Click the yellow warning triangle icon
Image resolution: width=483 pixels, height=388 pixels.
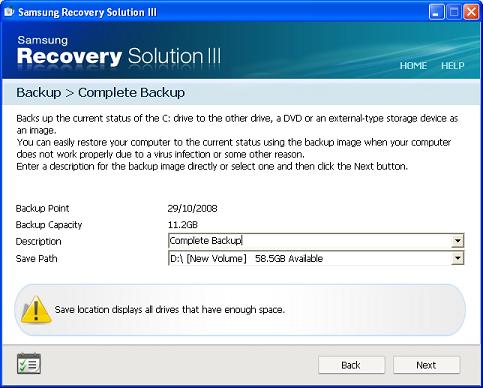36,310
